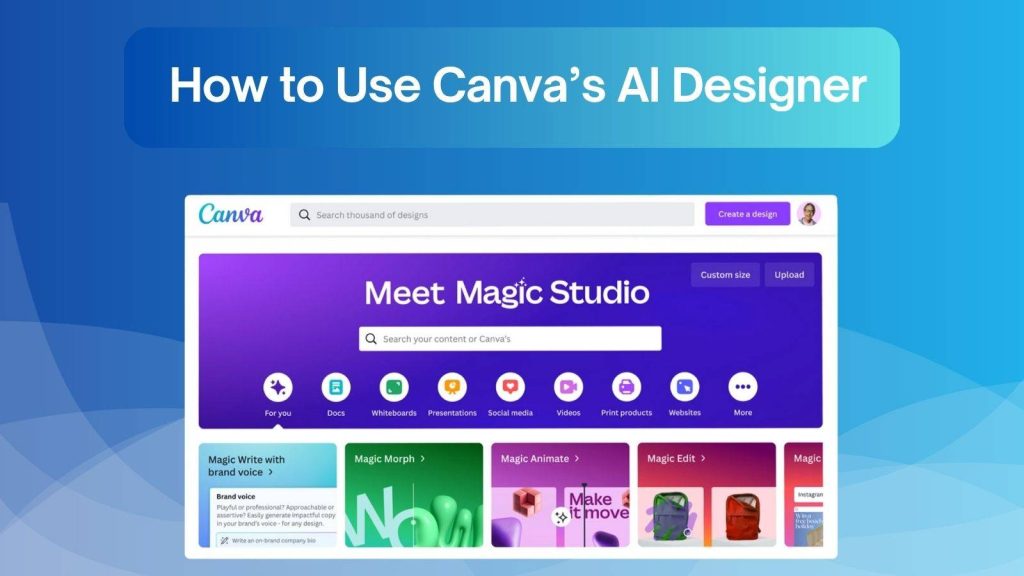Select the Social media icon
The height and width of the screenshot is (576, 1024).
point(511,385)
